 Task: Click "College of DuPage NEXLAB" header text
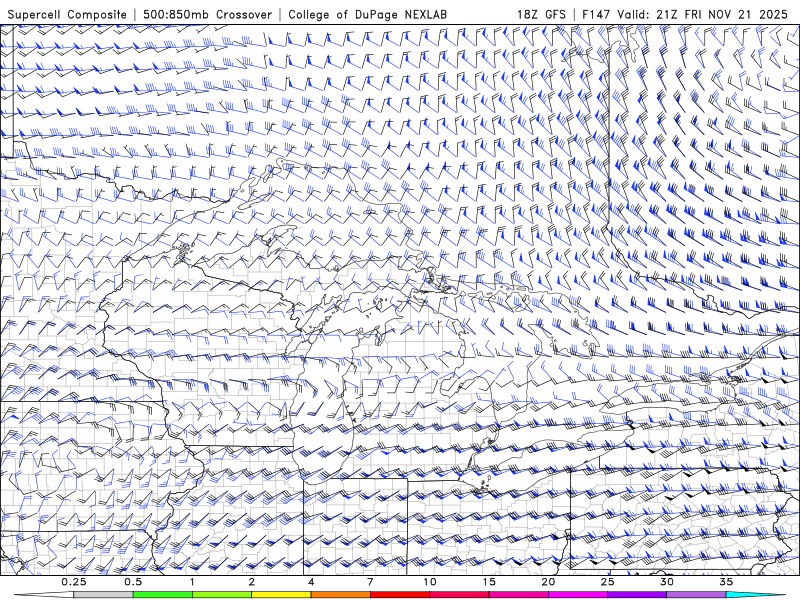pyautogui.click(x=367, y=15)
